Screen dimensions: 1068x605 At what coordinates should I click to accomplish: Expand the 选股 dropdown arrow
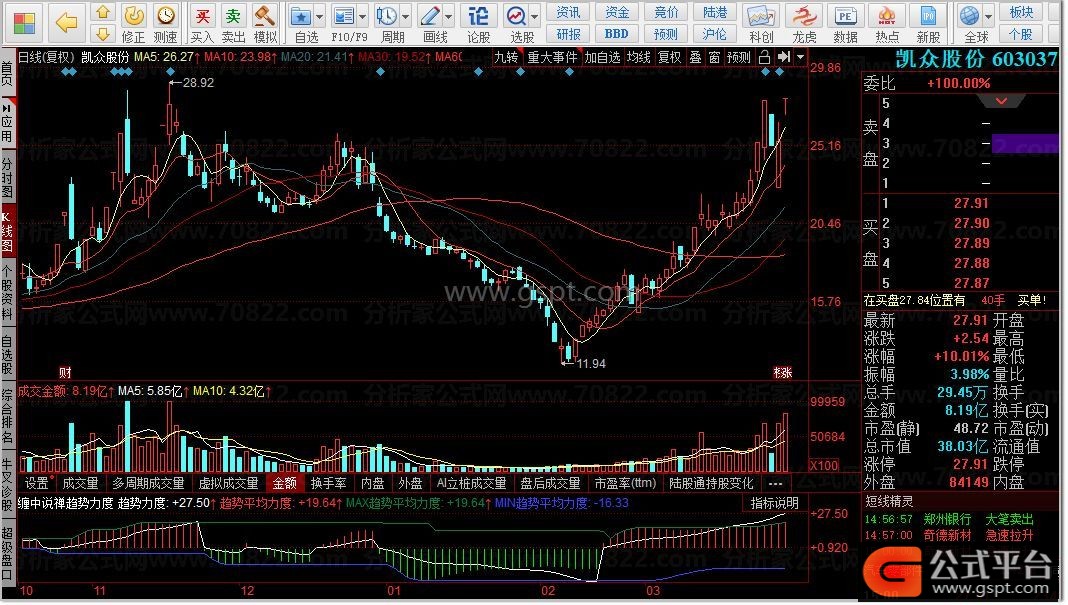pos(535,16)
